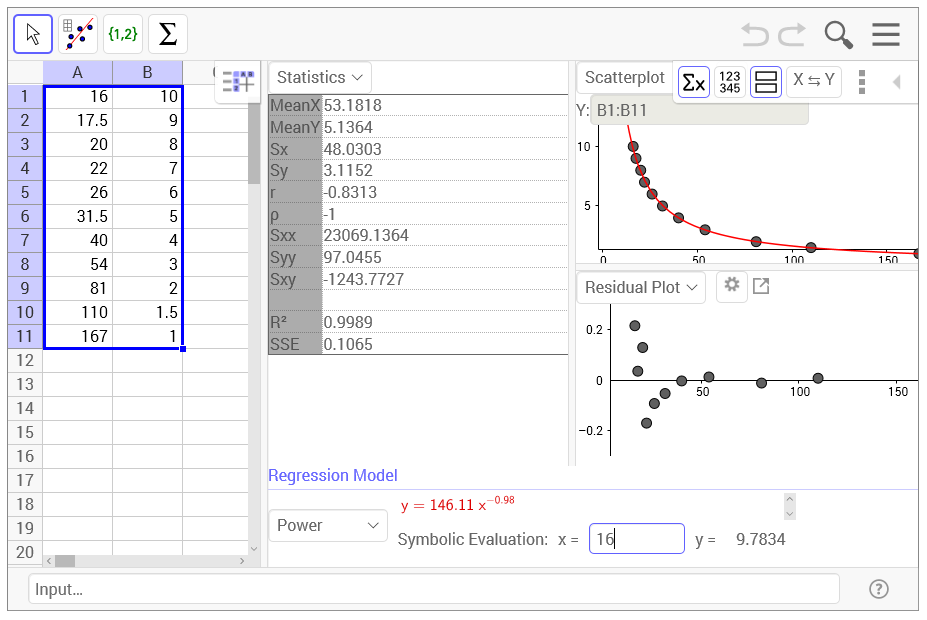Click the Undo arrow

click(756, 35)
